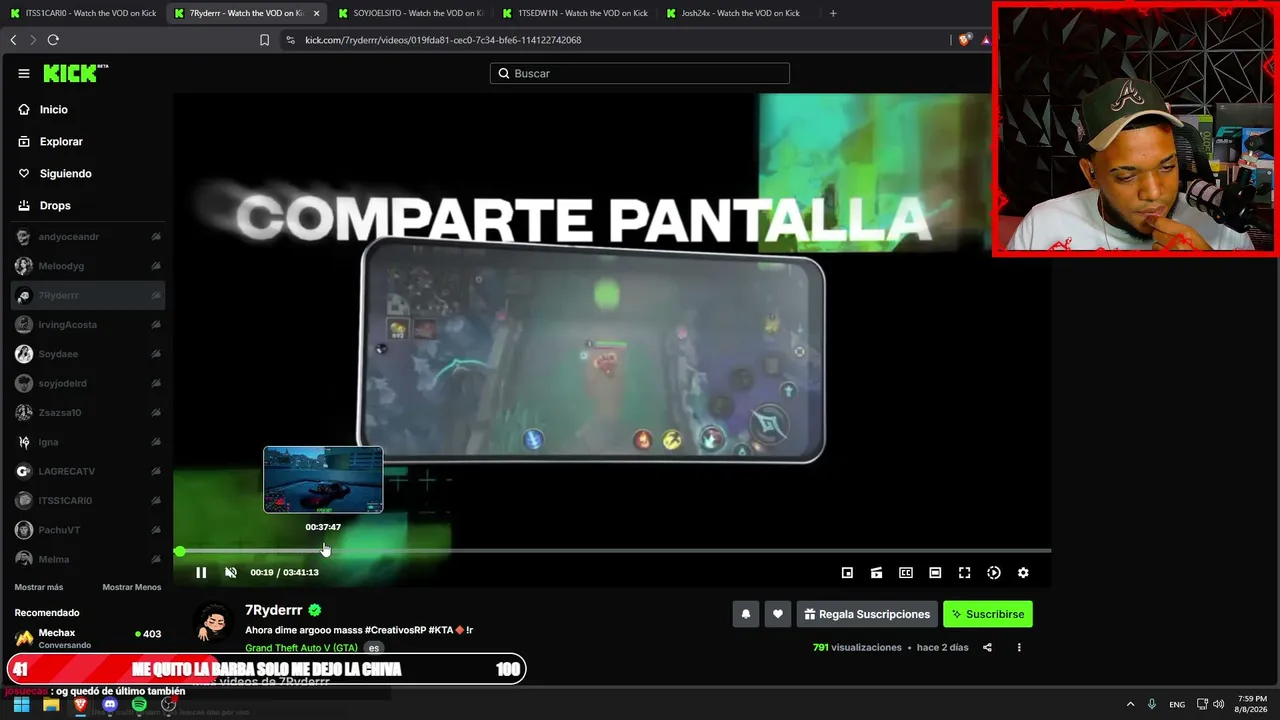Open Meima channel in sidebar
This screenshot has height=720, width=1280.
point(88,559)
